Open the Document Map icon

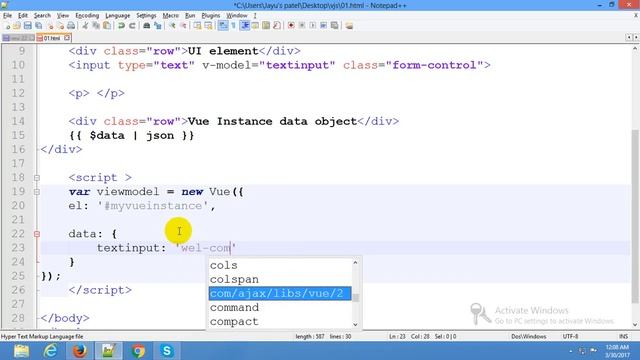(266, 26)
